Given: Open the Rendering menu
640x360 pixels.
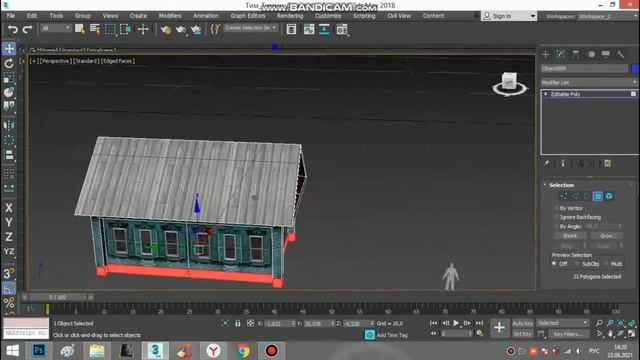Looking at the screenshot, I should tap(290, 16).
